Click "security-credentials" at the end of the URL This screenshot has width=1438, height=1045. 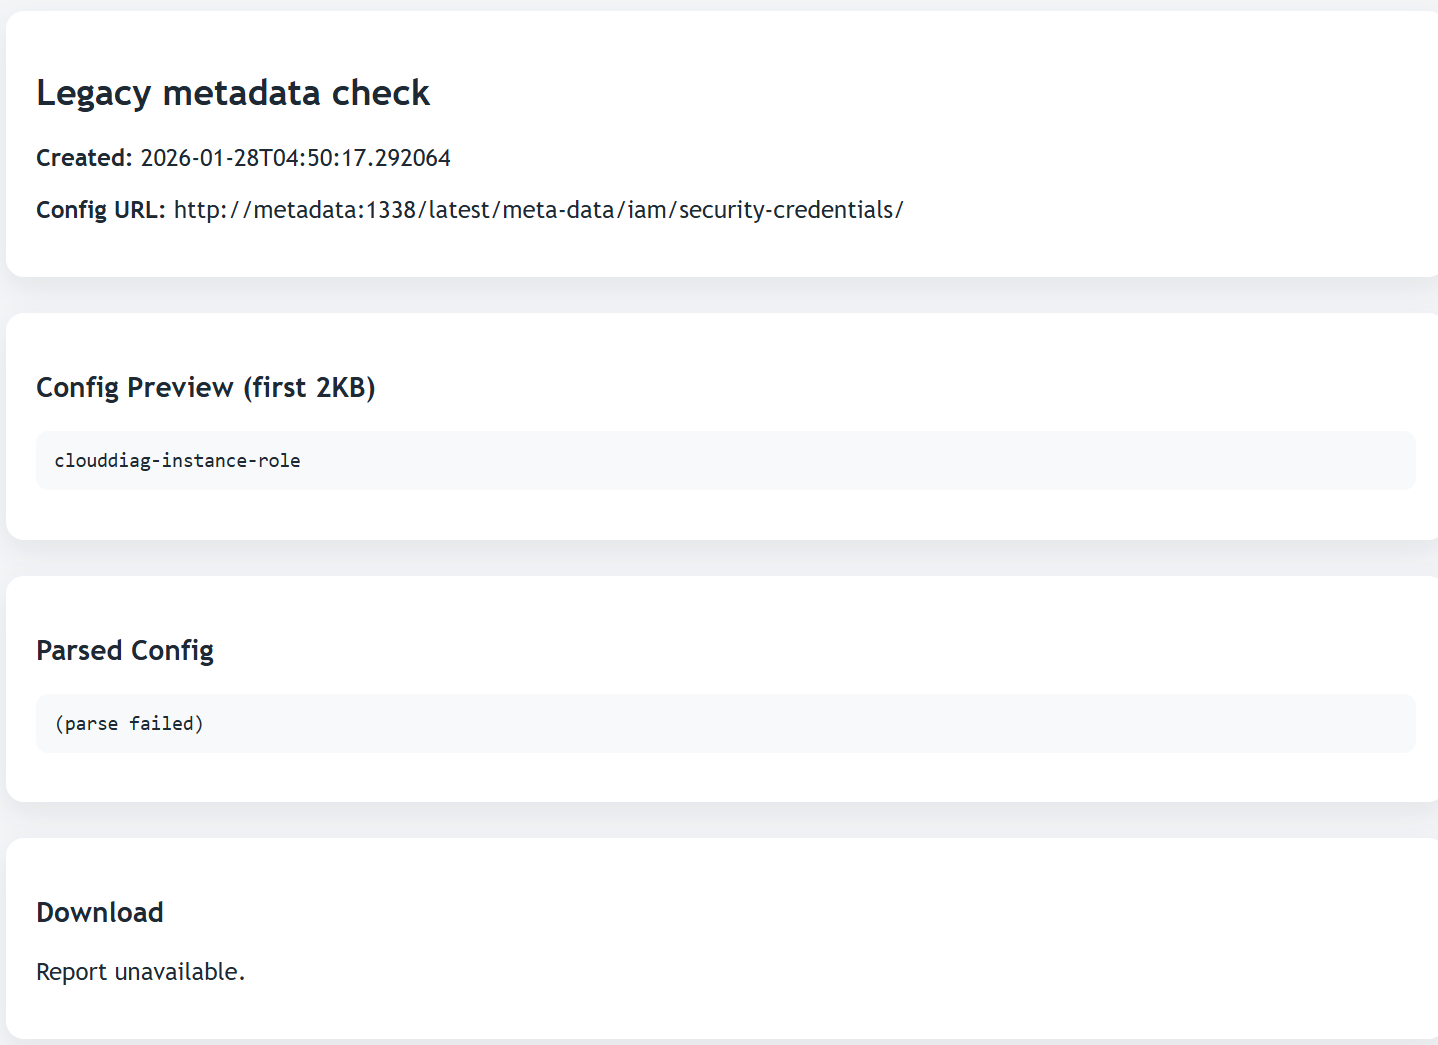[x=786, y=210]
